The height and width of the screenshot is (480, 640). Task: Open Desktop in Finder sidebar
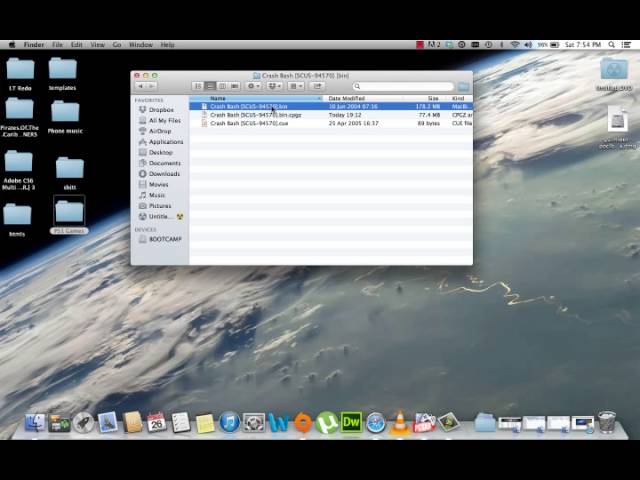click(160, 152)
